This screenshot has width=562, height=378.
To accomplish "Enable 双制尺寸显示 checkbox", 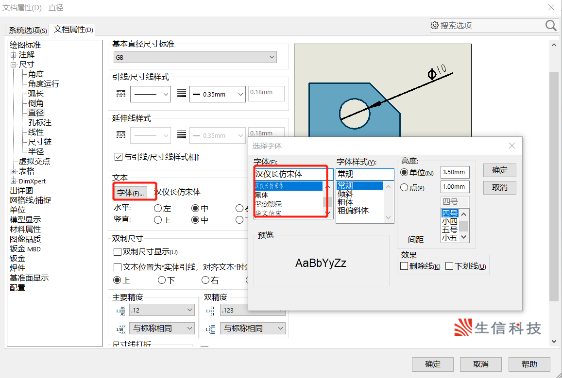I will [x=117, y=252].
